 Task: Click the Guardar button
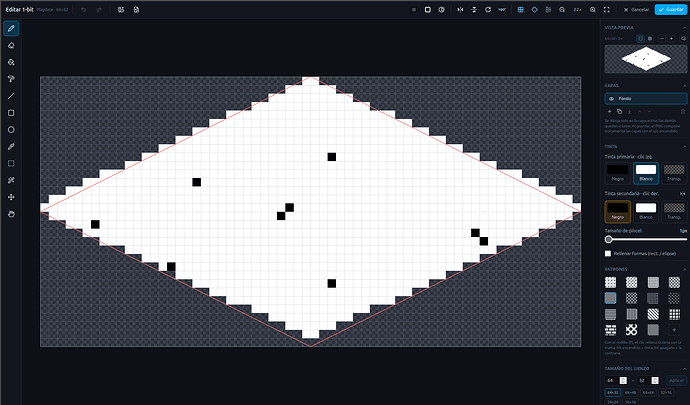[x=671, y=10]
